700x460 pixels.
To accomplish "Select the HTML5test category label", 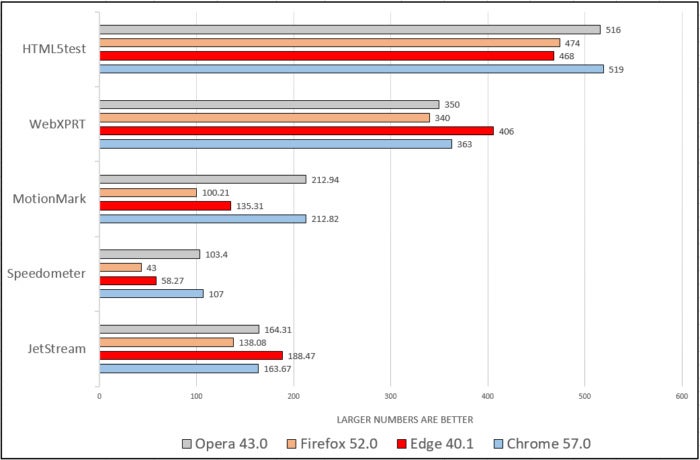I will (54, 49).
